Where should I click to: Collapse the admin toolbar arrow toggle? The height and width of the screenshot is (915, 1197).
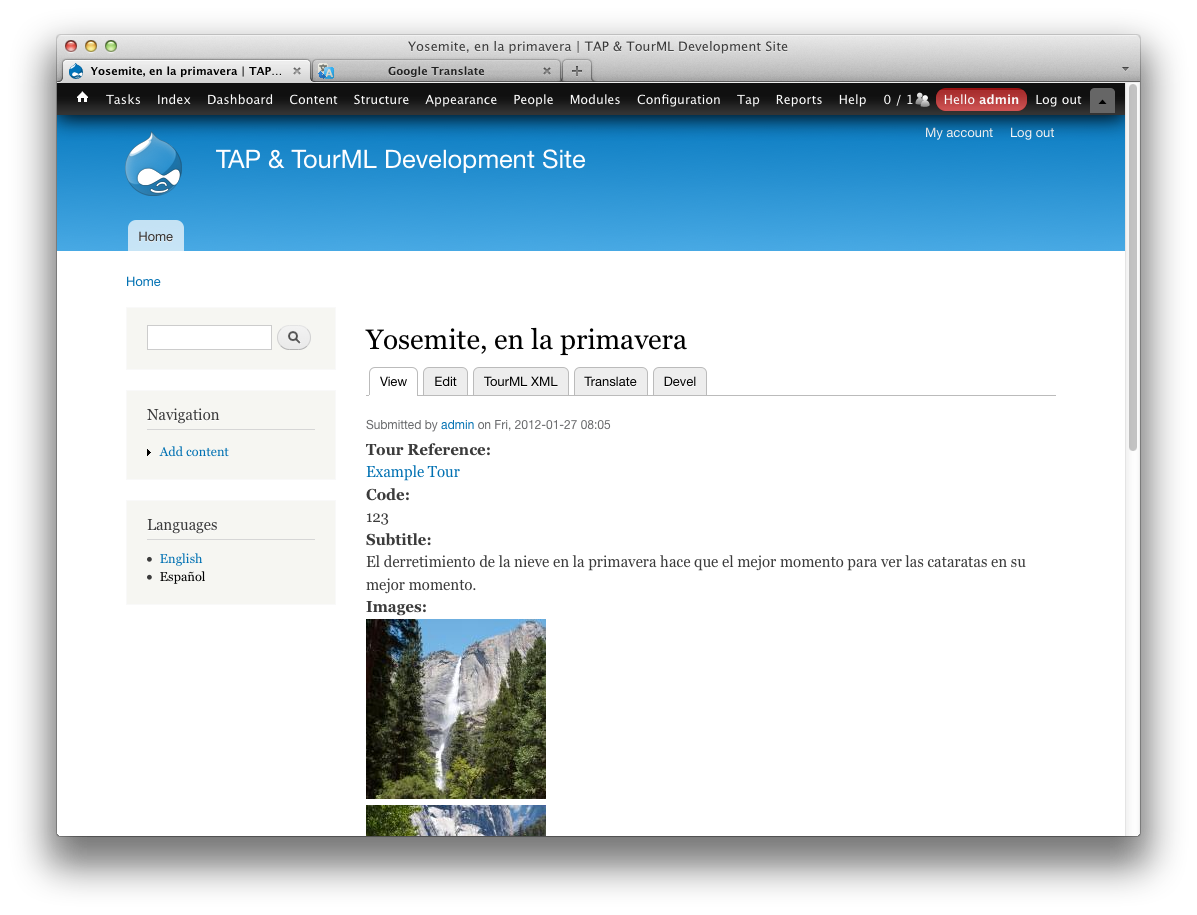point(1102,101)
